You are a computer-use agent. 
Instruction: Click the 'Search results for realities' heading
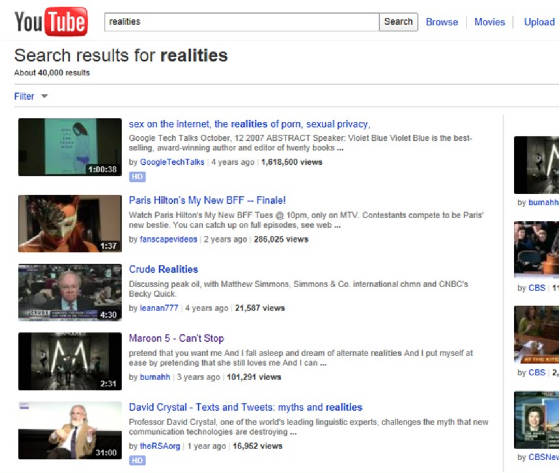(x=121, y=55)
